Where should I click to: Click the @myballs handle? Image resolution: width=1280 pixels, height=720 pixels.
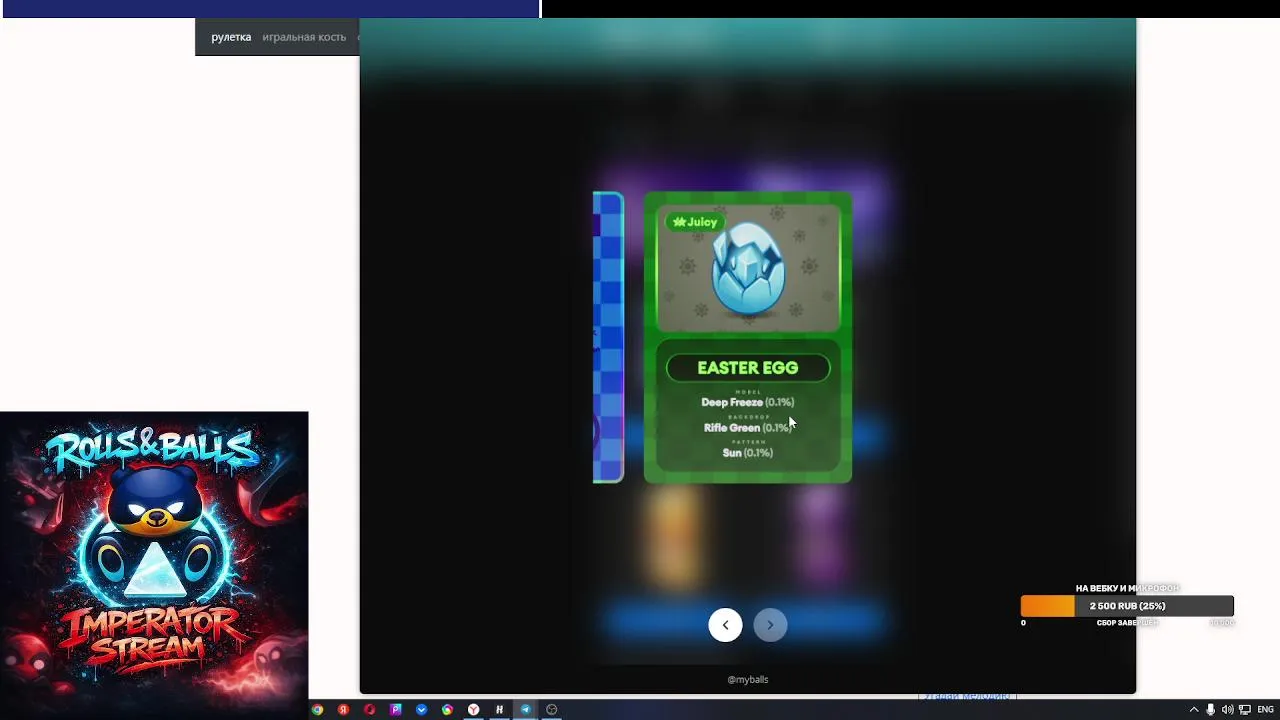point(748,679)
